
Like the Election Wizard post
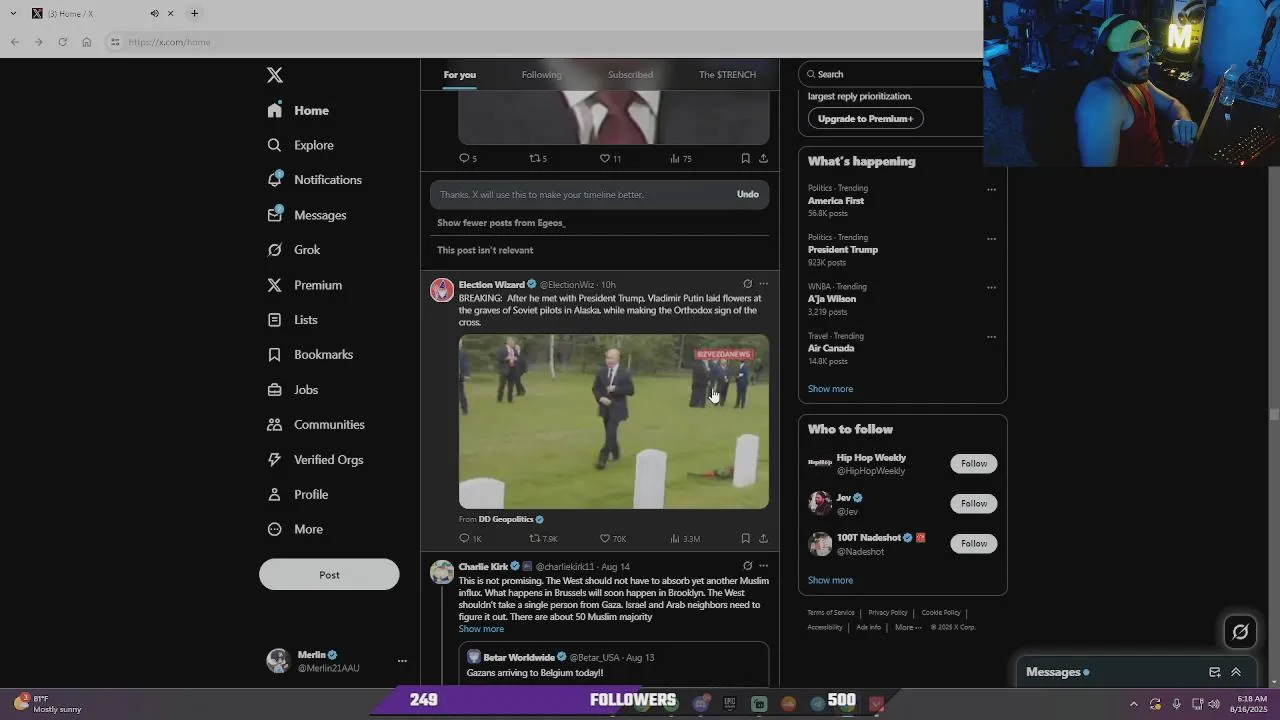pos(612,539)
